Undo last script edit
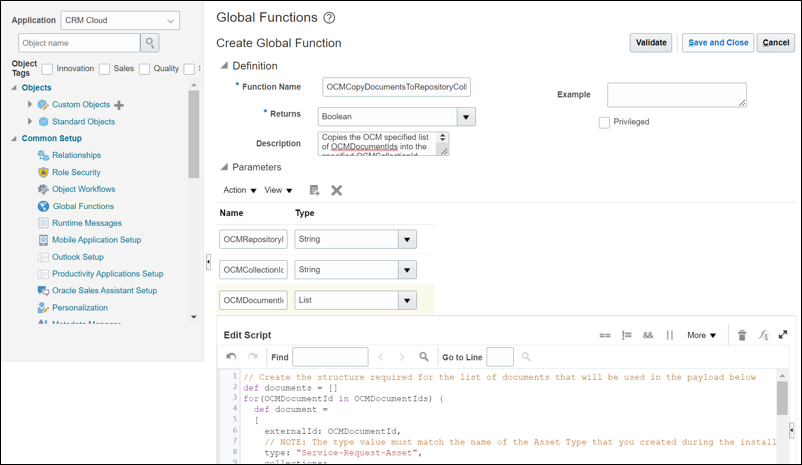This screenshot has height=465, width=802. click(x=231, y=357)
